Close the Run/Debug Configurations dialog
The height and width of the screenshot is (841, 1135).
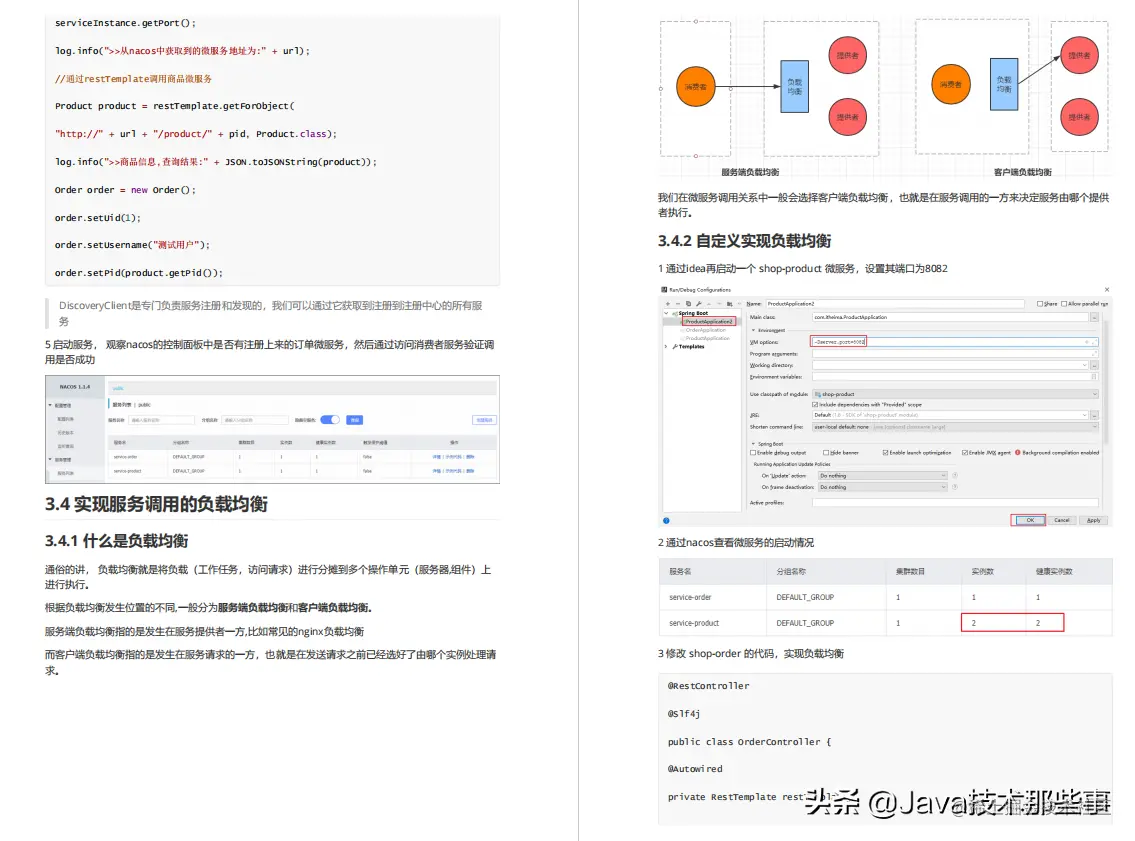[x=1106, y=290]
